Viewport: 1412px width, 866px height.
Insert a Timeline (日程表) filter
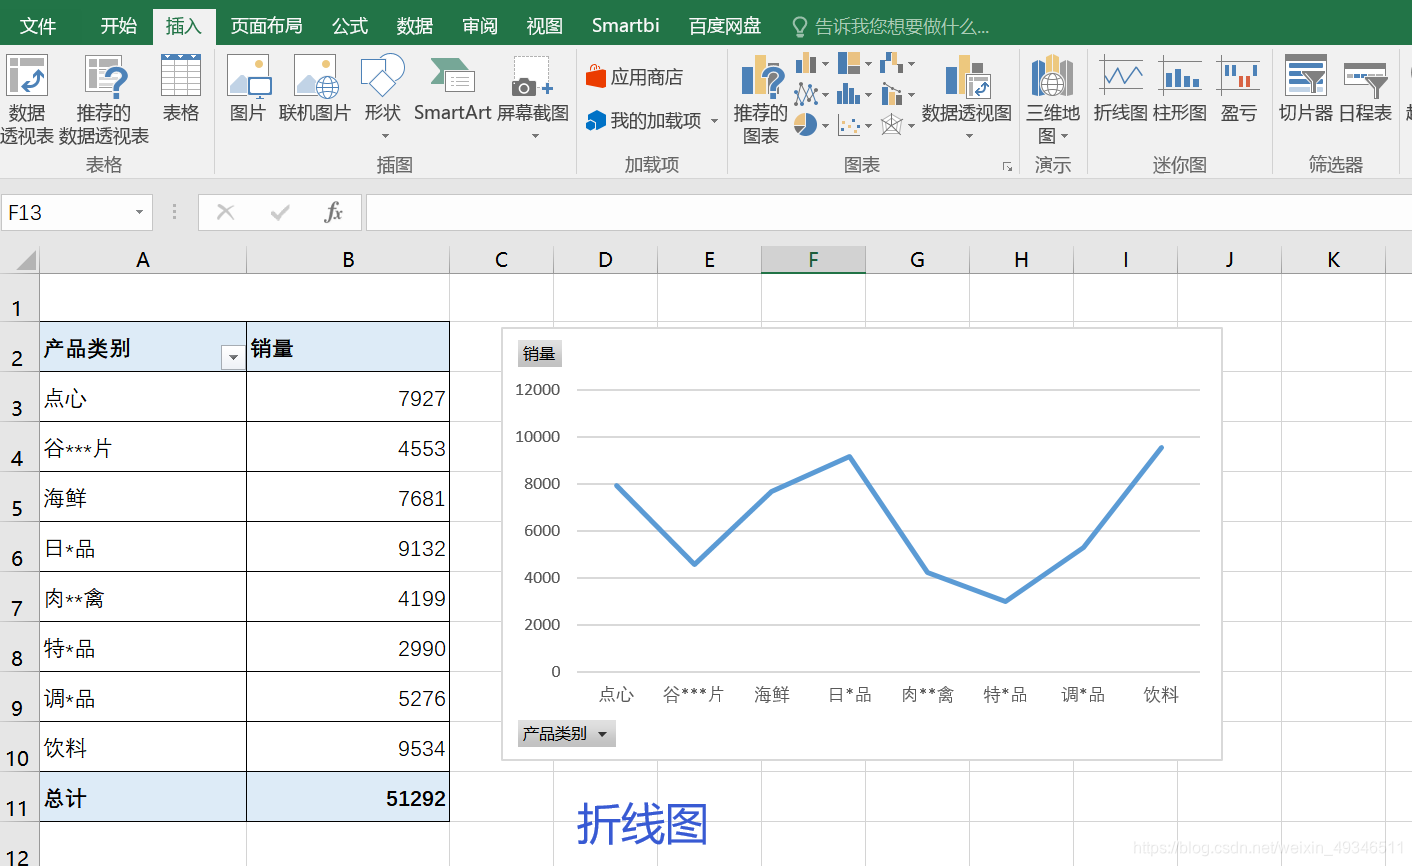tap(1365, 90)
